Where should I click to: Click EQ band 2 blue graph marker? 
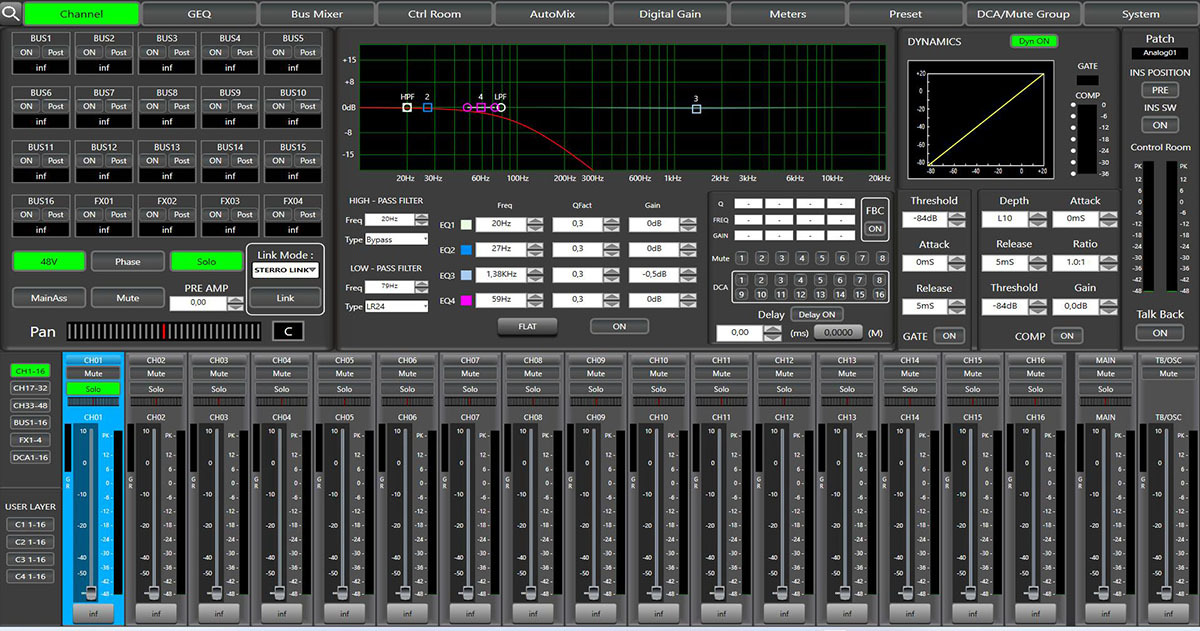427,107
